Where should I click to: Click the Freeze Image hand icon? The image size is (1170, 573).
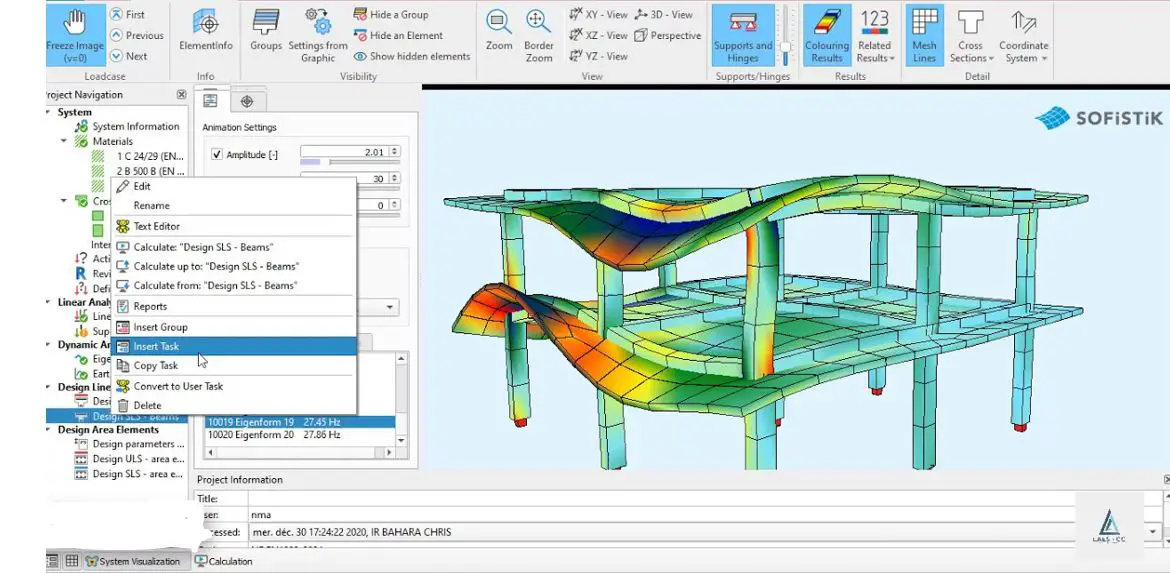pos(75,23)
